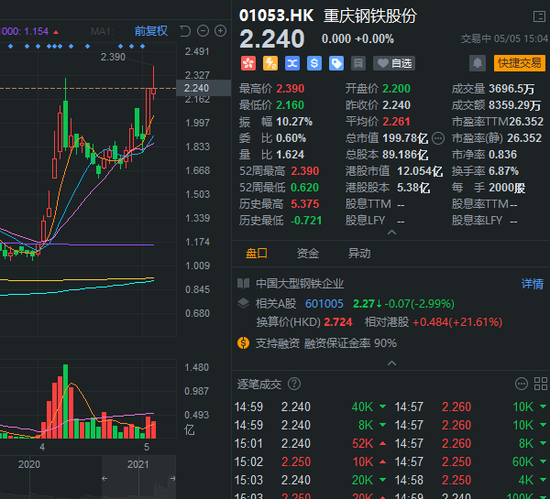Open the 详情 details link
Viewport: 550px width, 499px height.
pos(532,283)
